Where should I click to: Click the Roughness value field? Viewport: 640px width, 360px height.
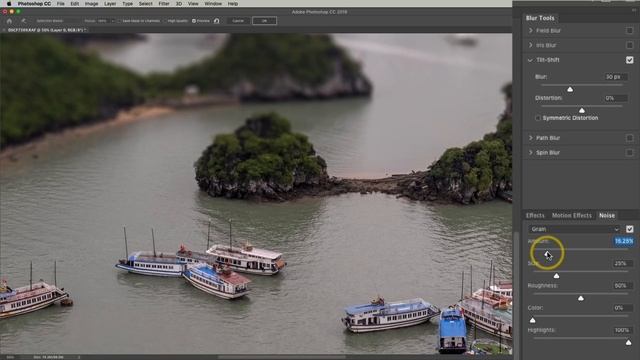coord(622,286)
